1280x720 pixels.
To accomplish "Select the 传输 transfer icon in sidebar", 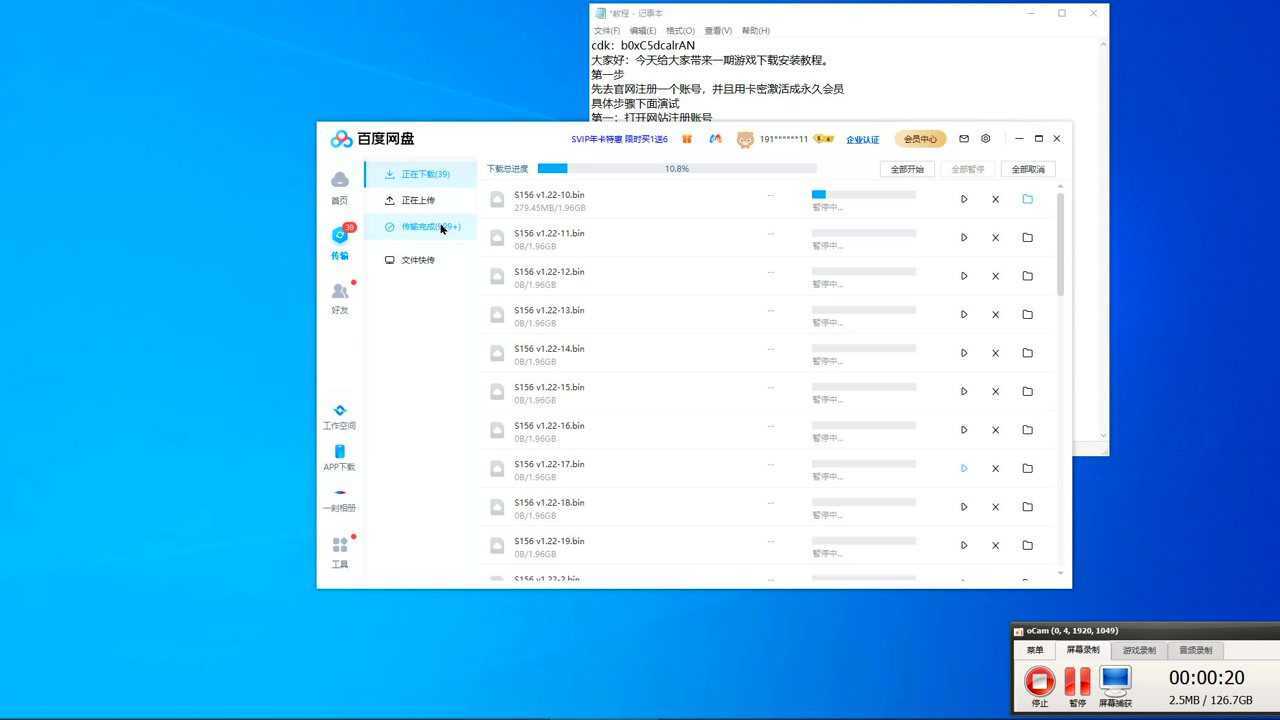I will click(x=340, y=242).
